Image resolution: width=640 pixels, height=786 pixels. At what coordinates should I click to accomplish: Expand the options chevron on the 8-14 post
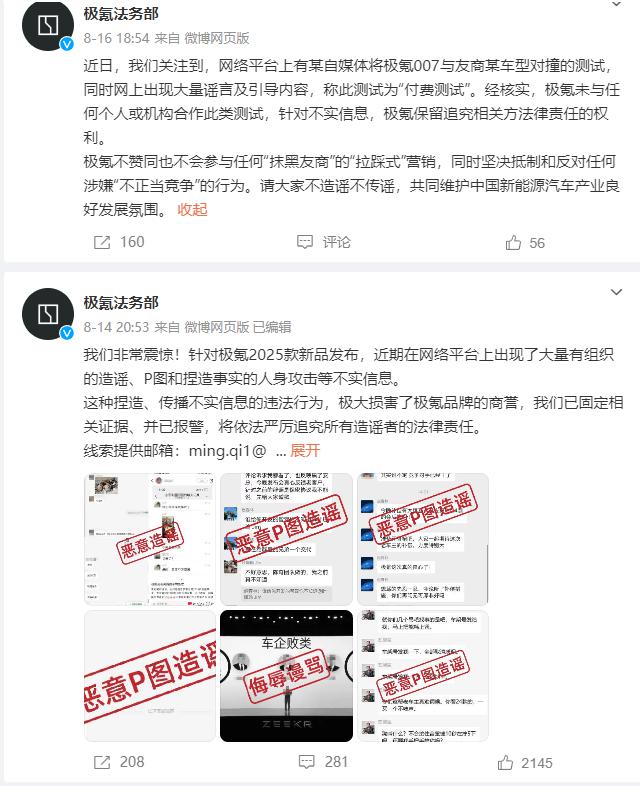616,292
